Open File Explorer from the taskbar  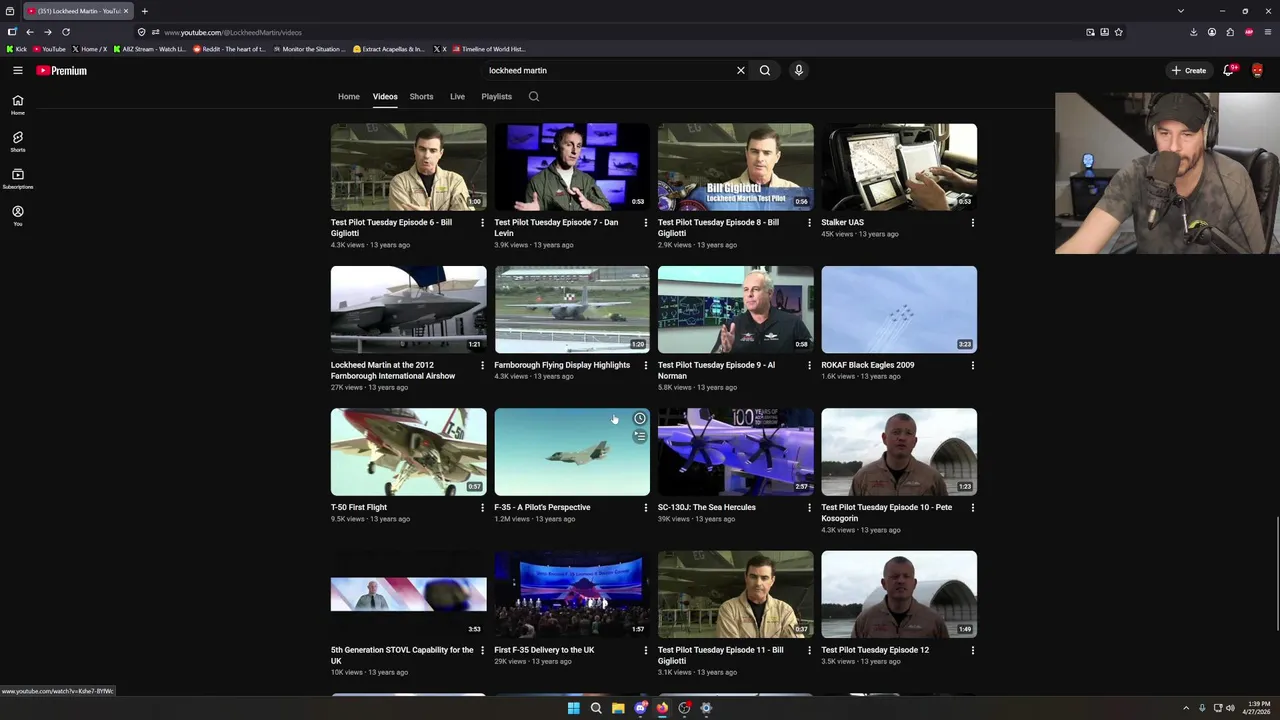pyautogui.click(x=618, y=708)
